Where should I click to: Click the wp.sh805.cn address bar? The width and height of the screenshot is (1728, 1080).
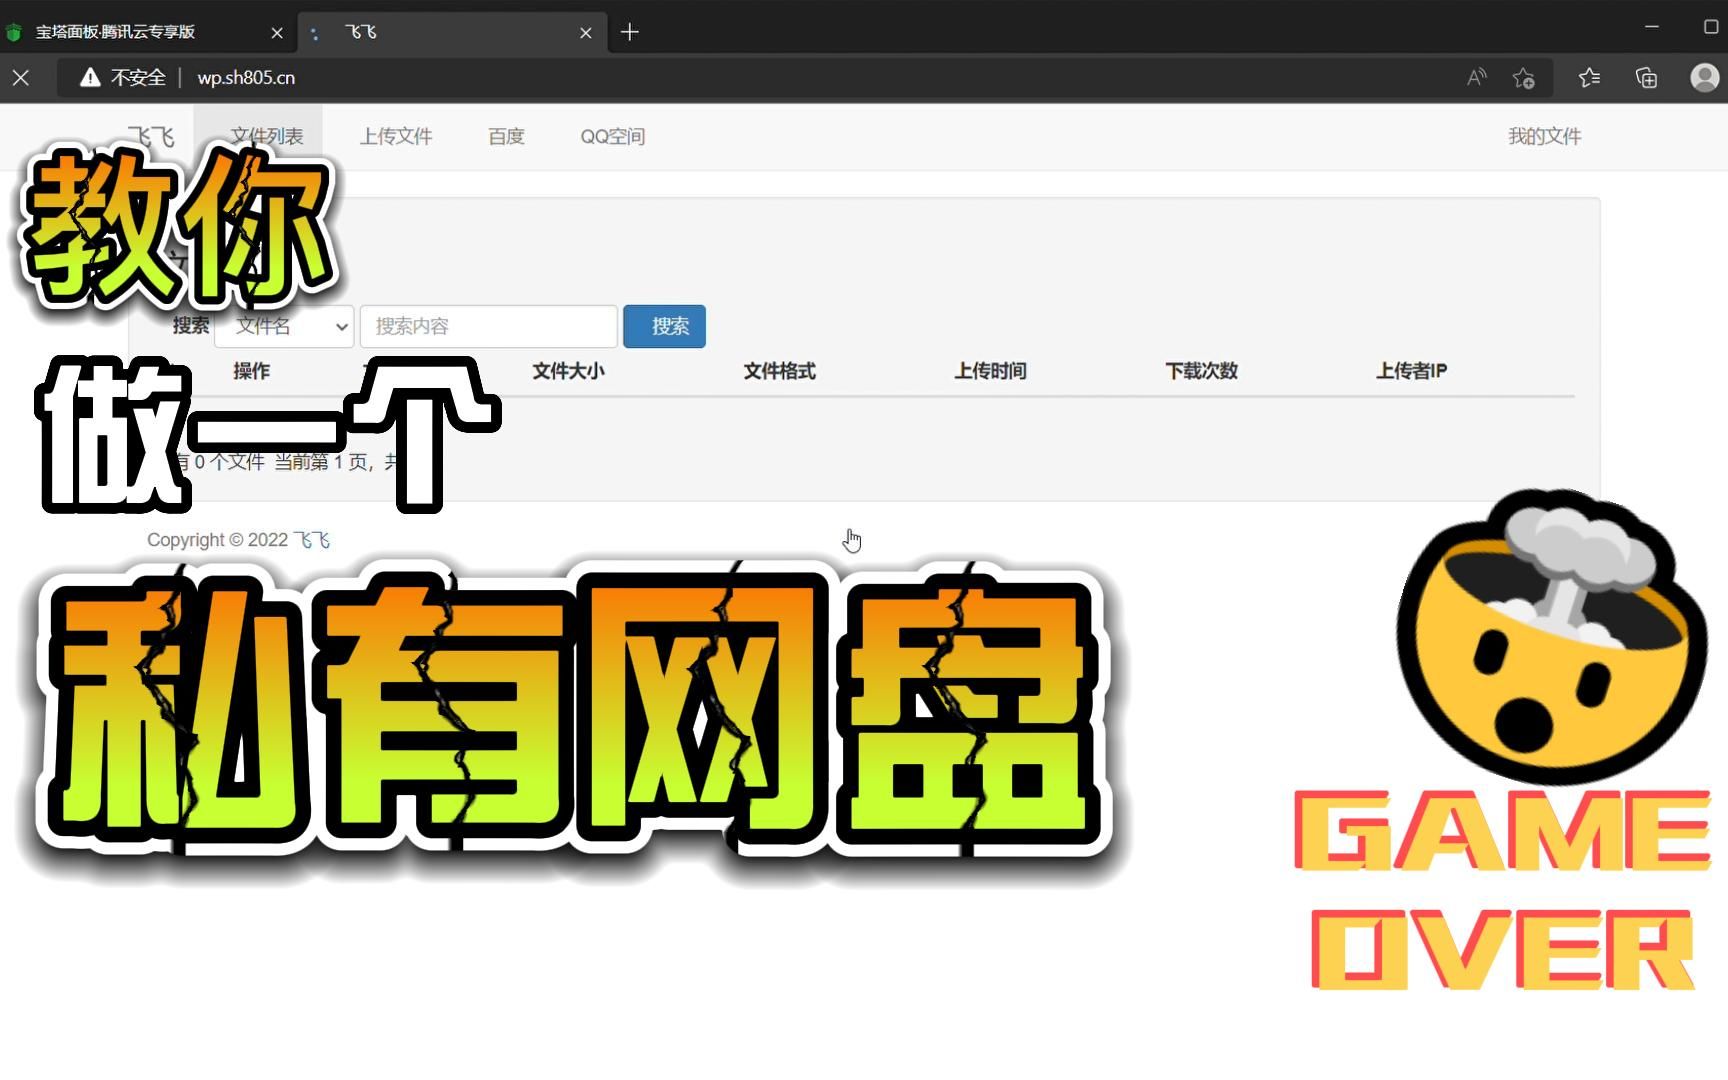pyautogui.click(x=246, y=77)
